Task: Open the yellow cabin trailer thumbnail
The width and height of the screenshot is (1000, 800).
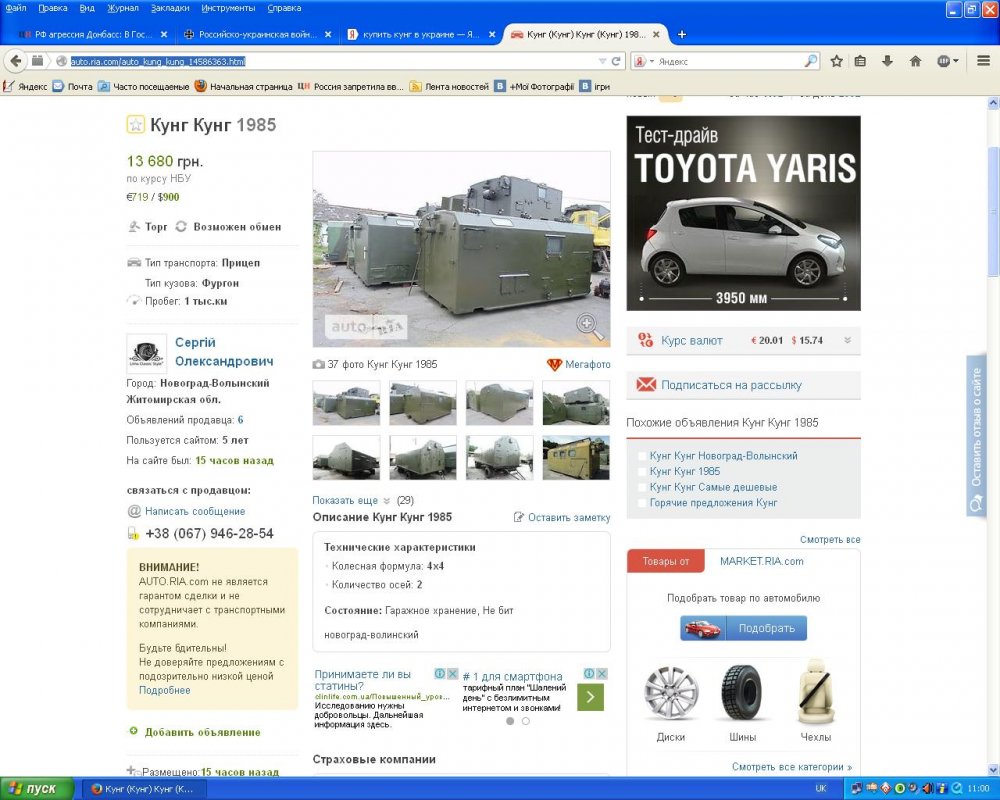Action: click(576, 457)
